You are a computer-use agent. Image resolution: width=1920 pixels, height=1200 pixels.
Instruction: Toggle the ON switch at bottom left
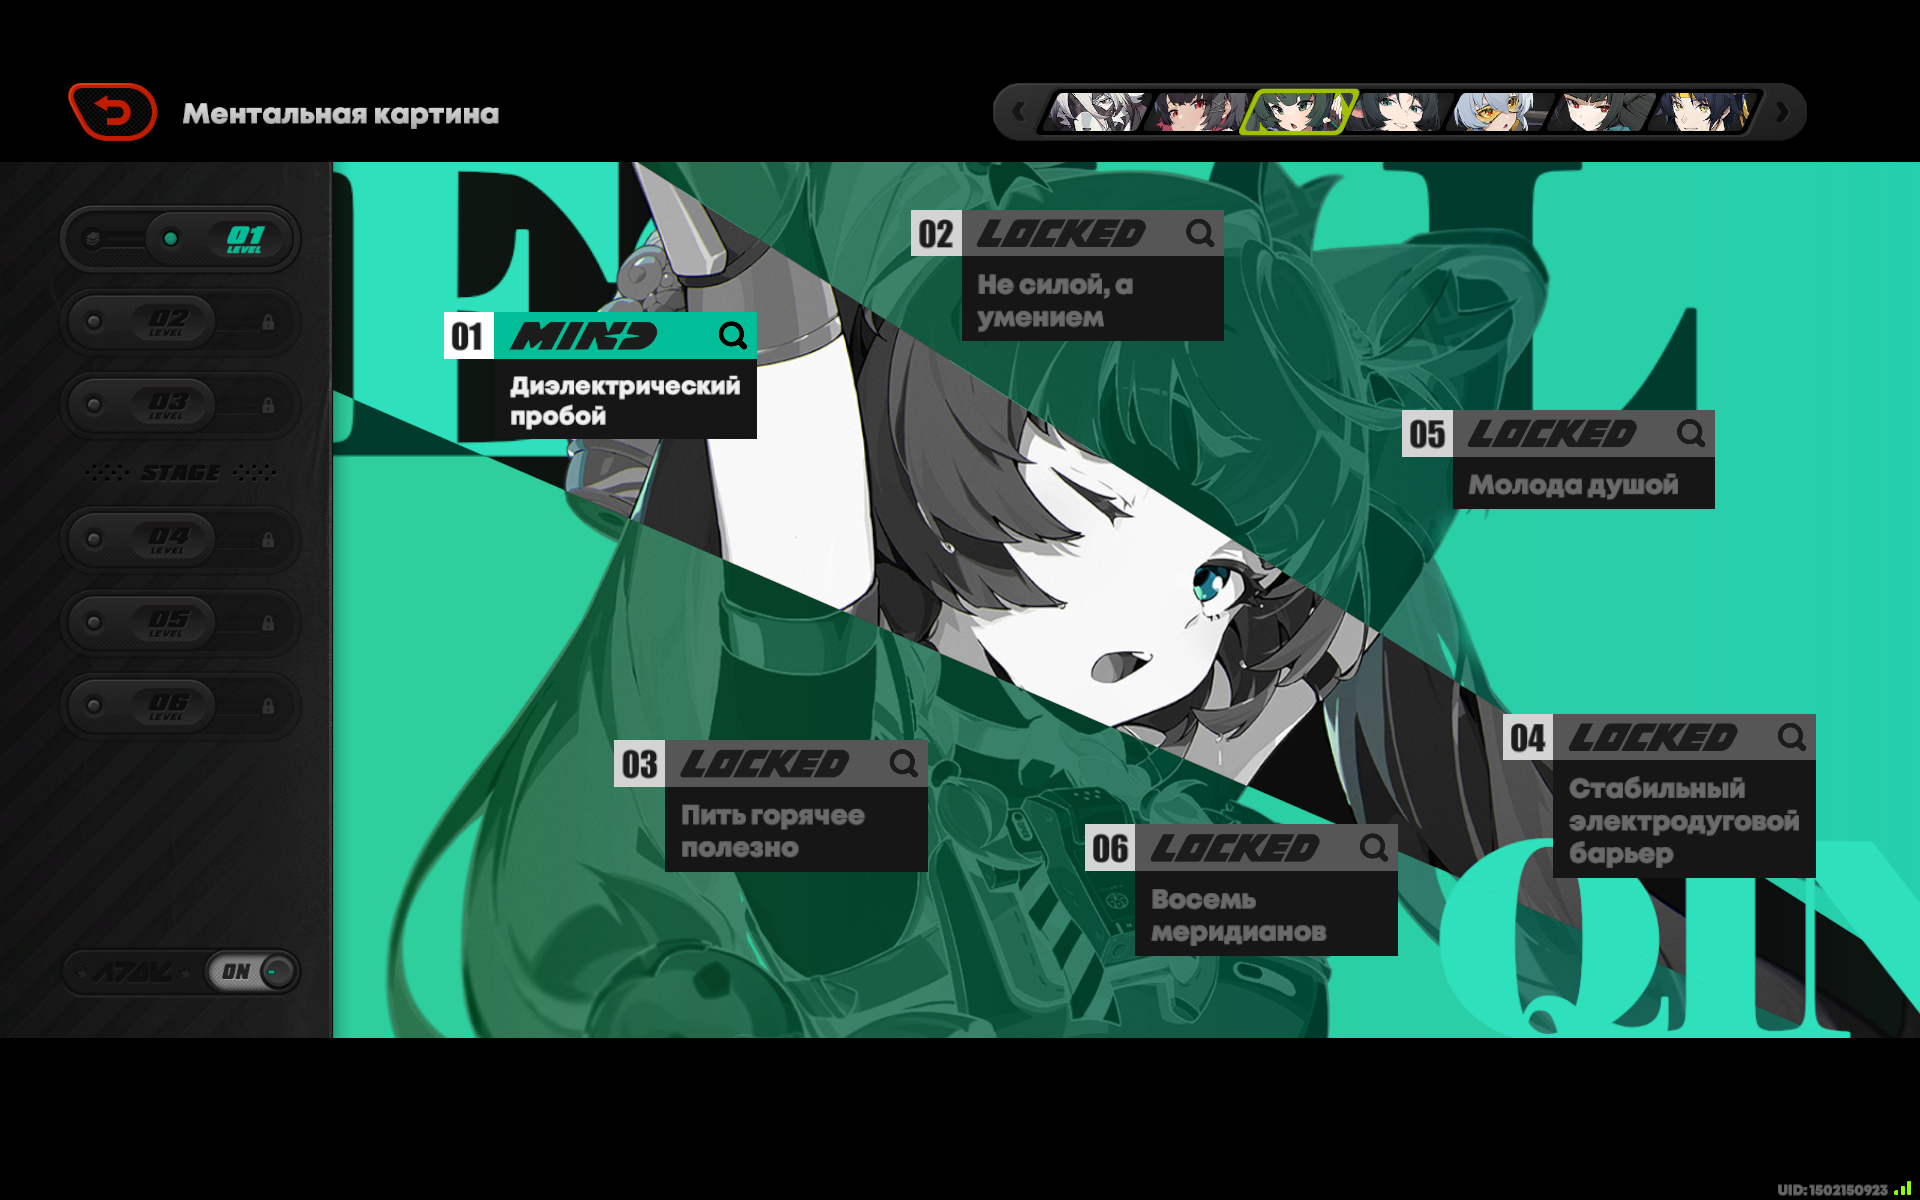click(252, 971)
